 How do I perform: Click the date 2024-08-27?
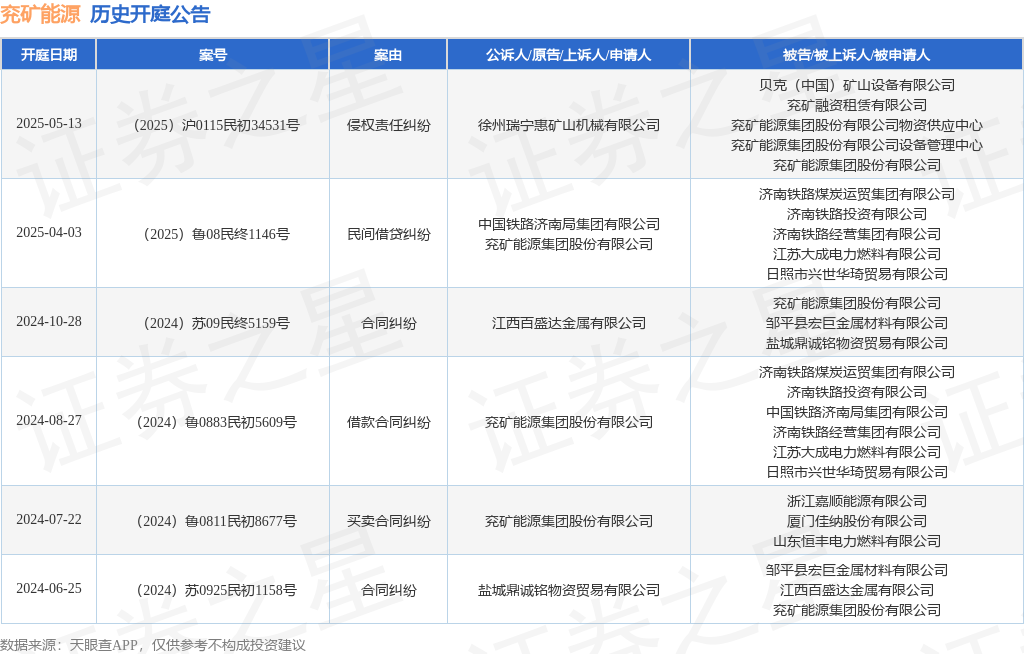pyautogui.click(x=49, y=420)
